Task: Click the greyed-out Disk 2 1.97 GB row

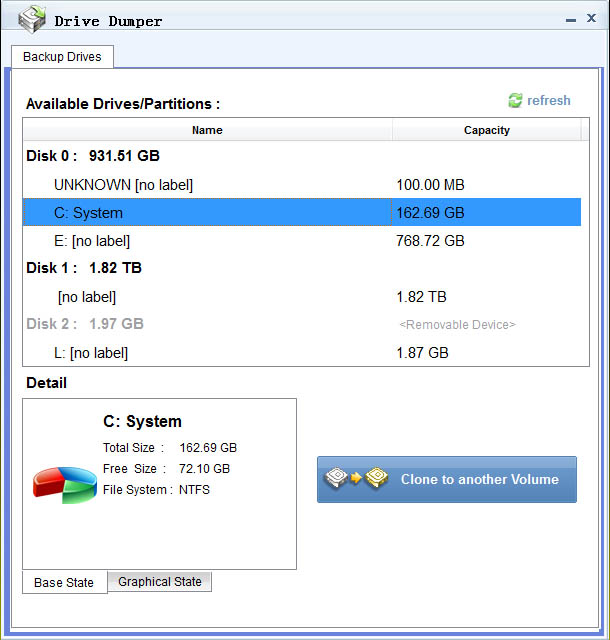Action: click(x=85, y=324)
